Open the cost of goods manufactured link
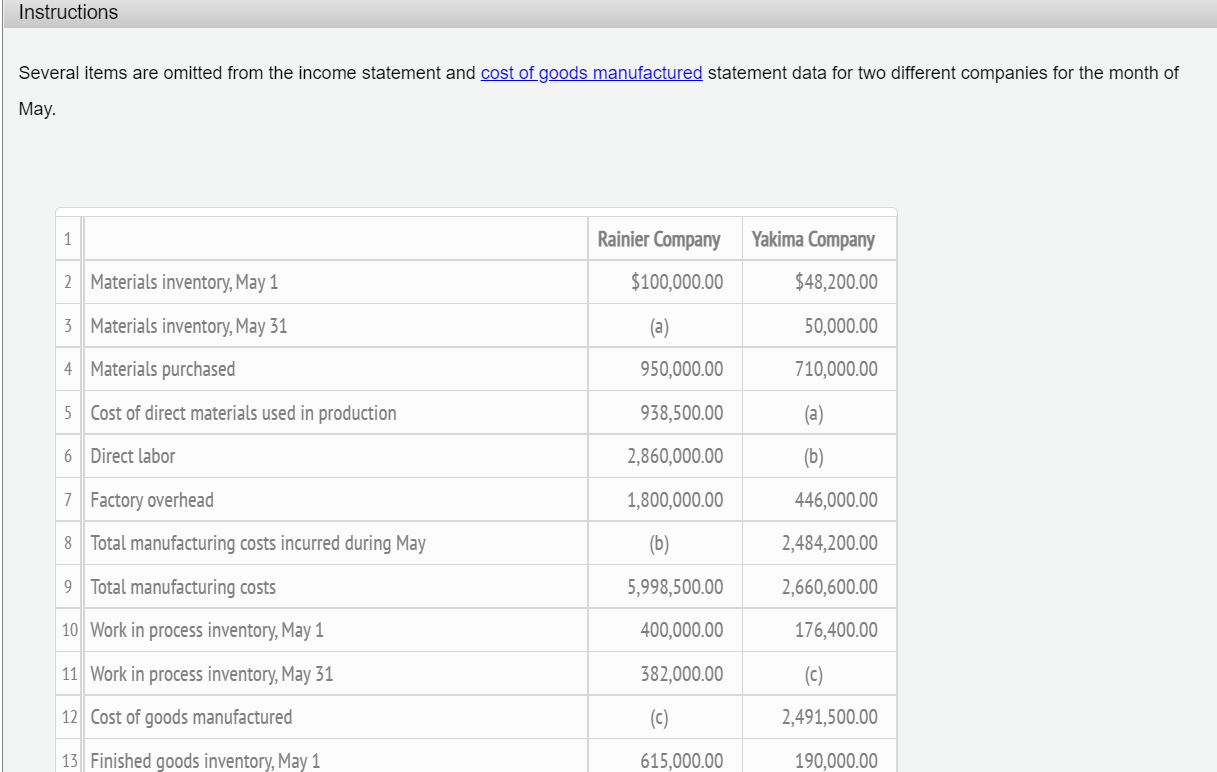Image resolution: width=1217 pixels, height=772 pixels. (x=591, y=73)
